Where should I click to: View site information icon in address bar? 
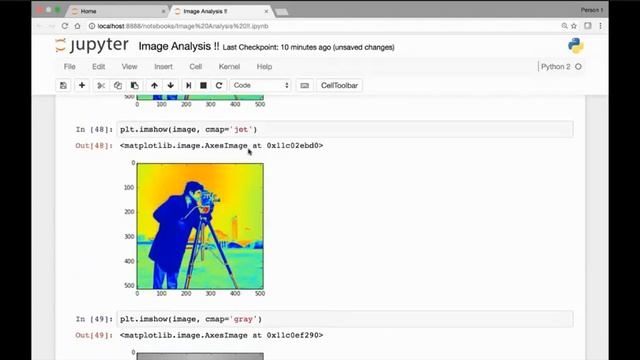[x=92, y=26]
